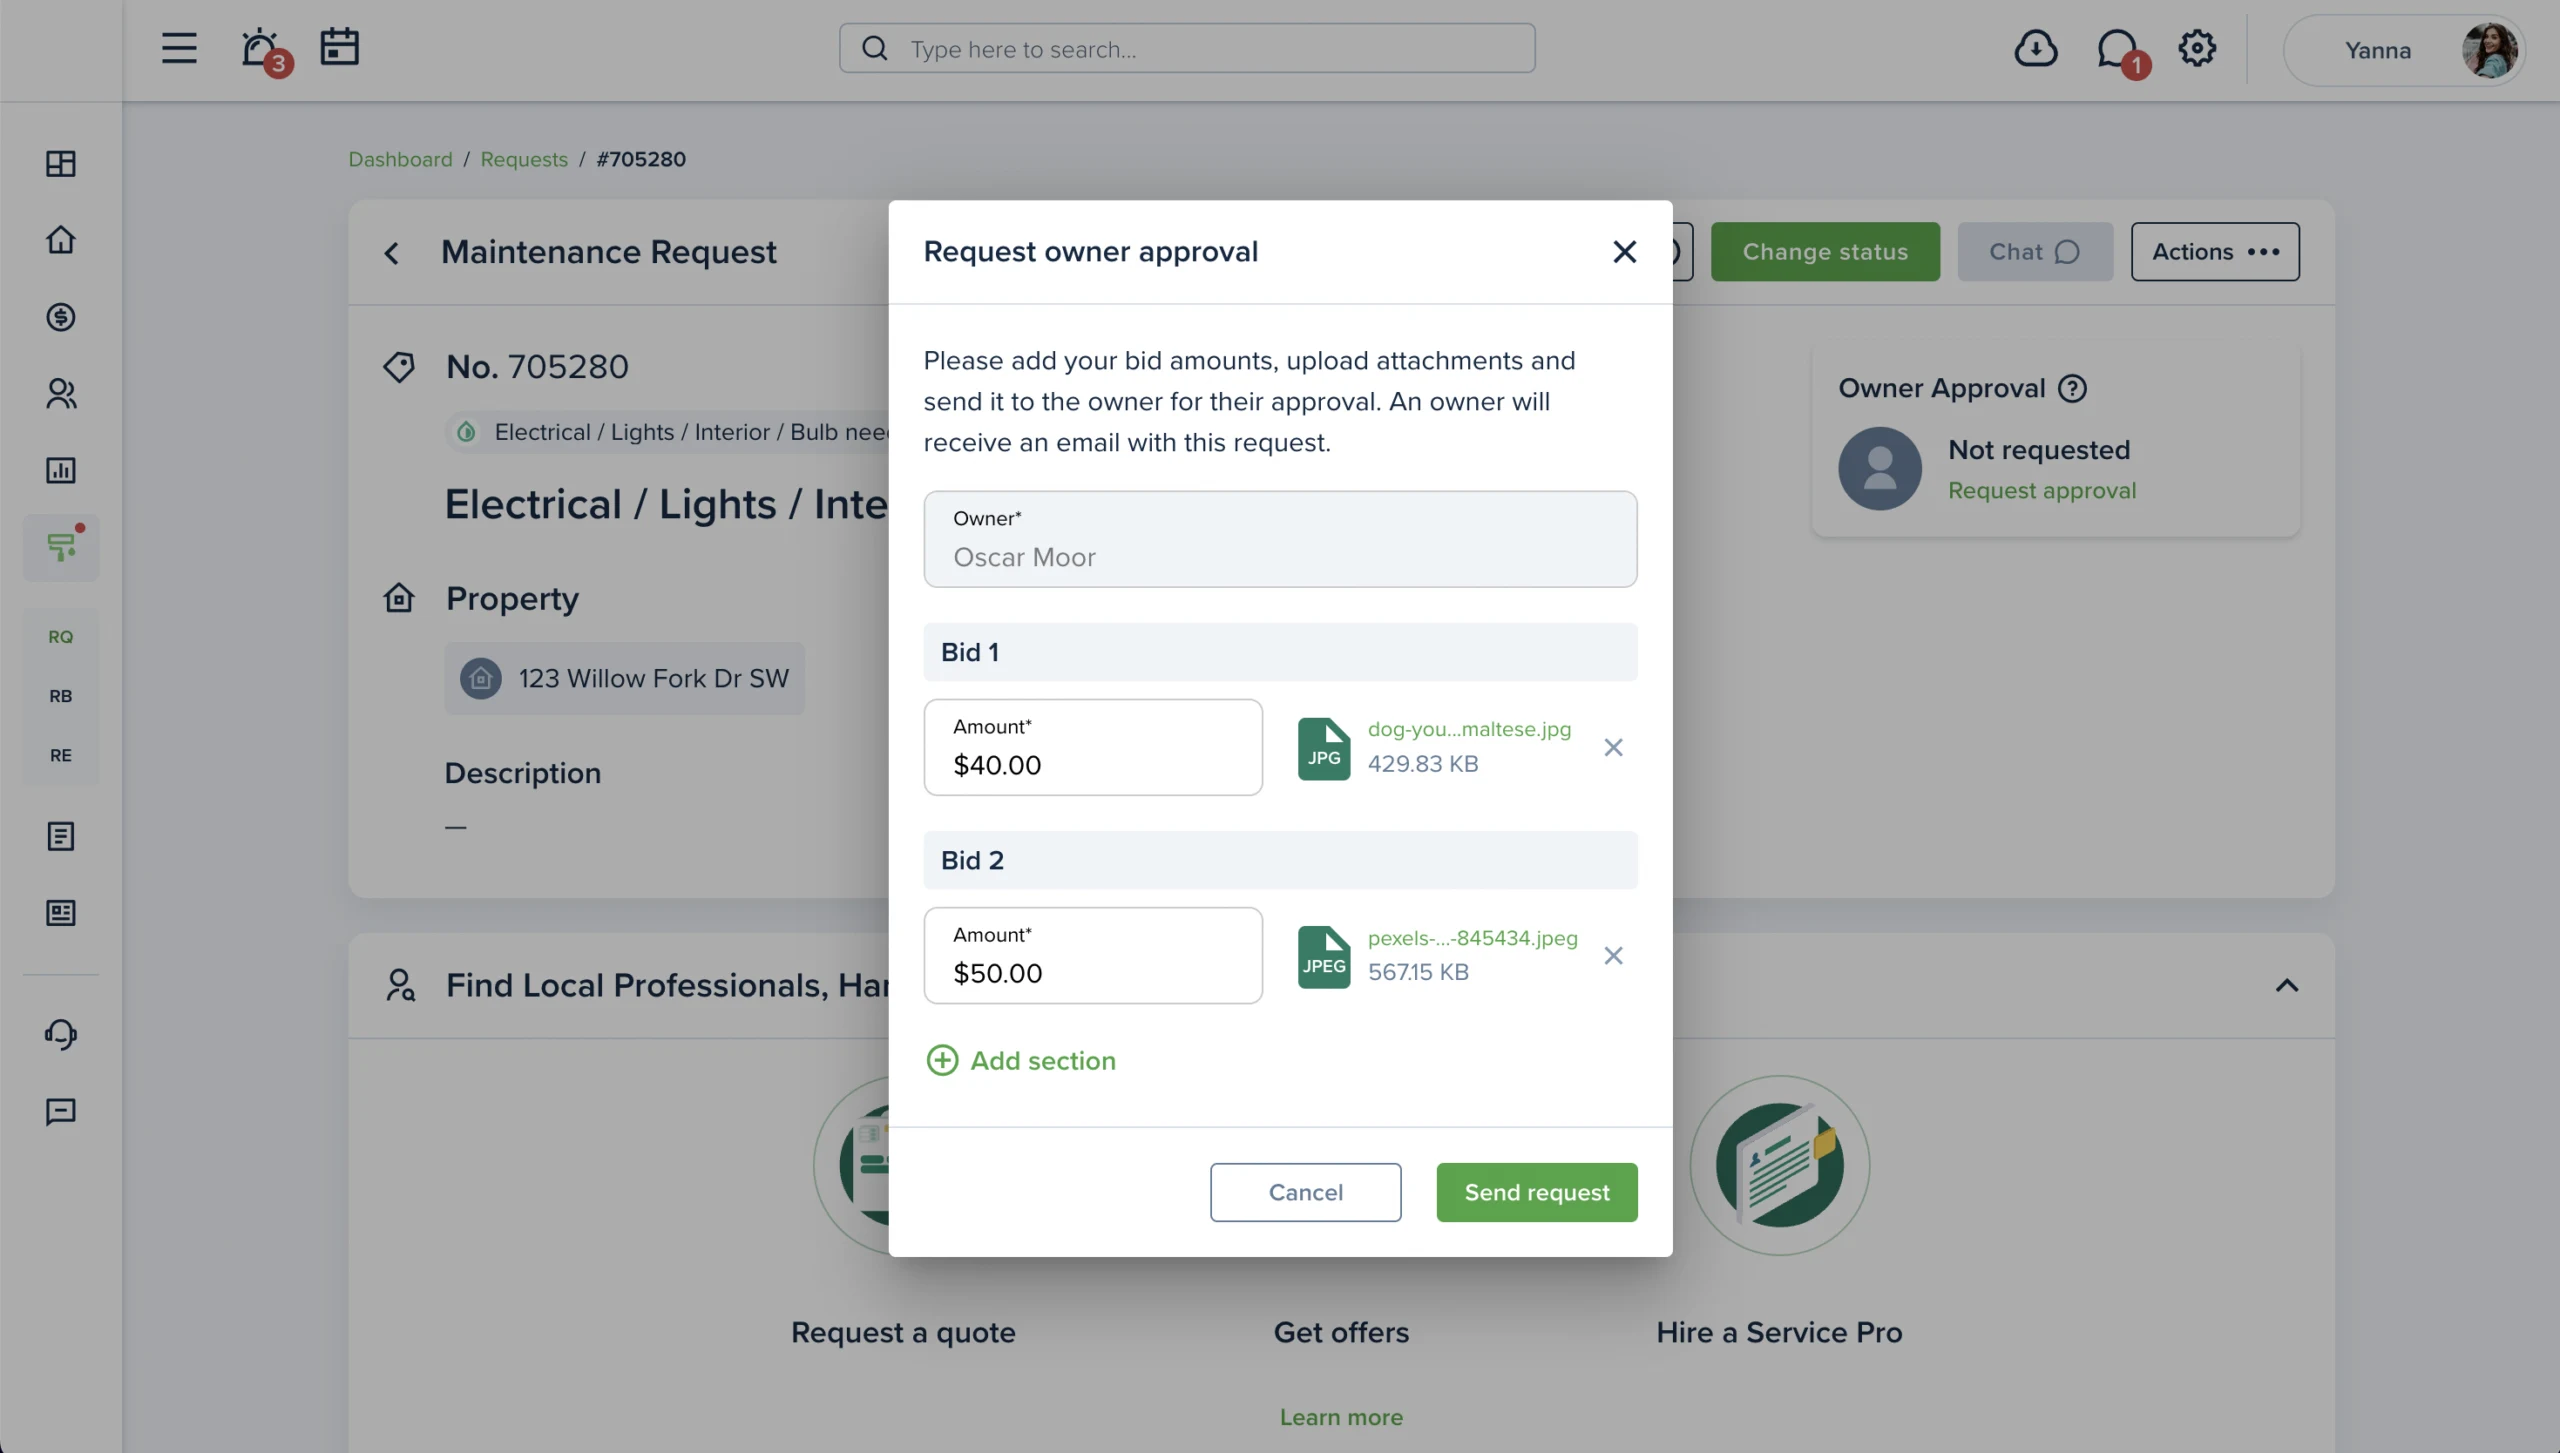Open contacts people icon in sidebar

61,394
